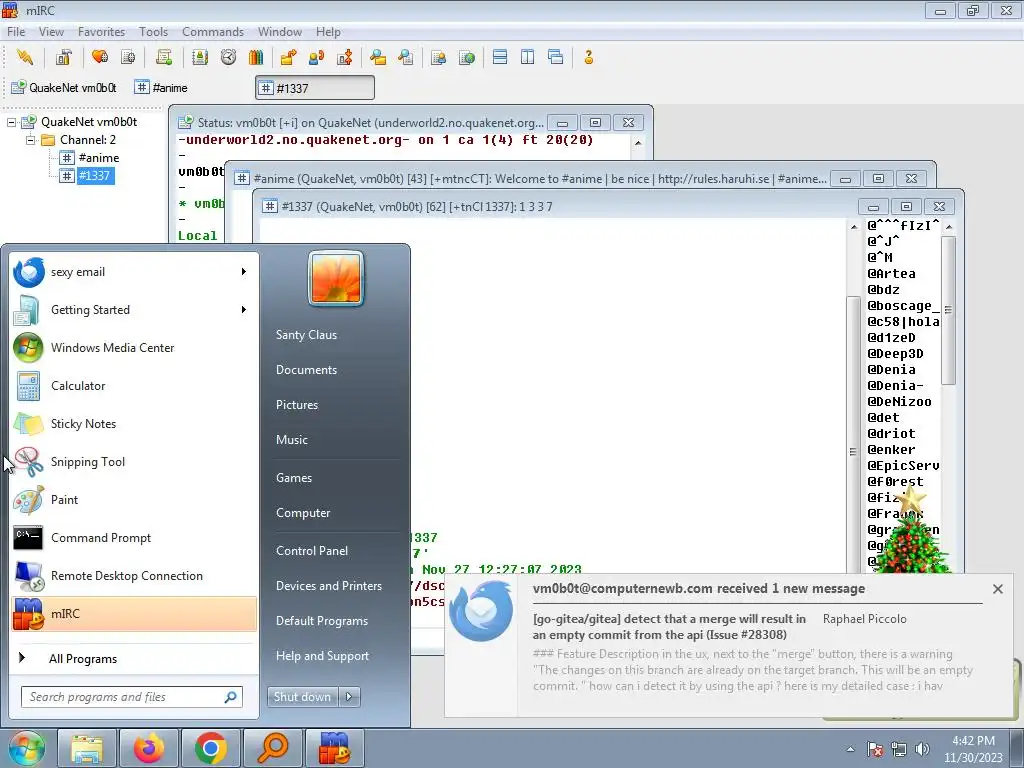
Task: Select #1337 in the treebar
Action: click(95, 176)
